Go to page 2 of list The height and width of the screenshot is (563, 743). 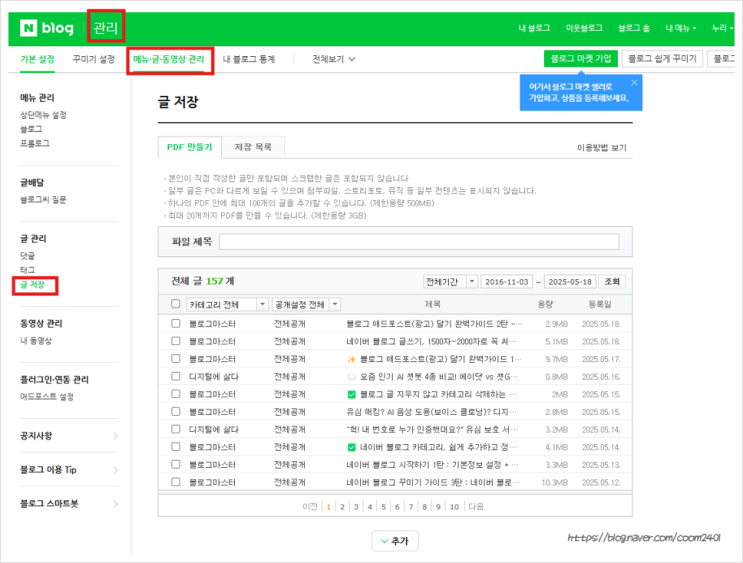(x=342, y=507)
